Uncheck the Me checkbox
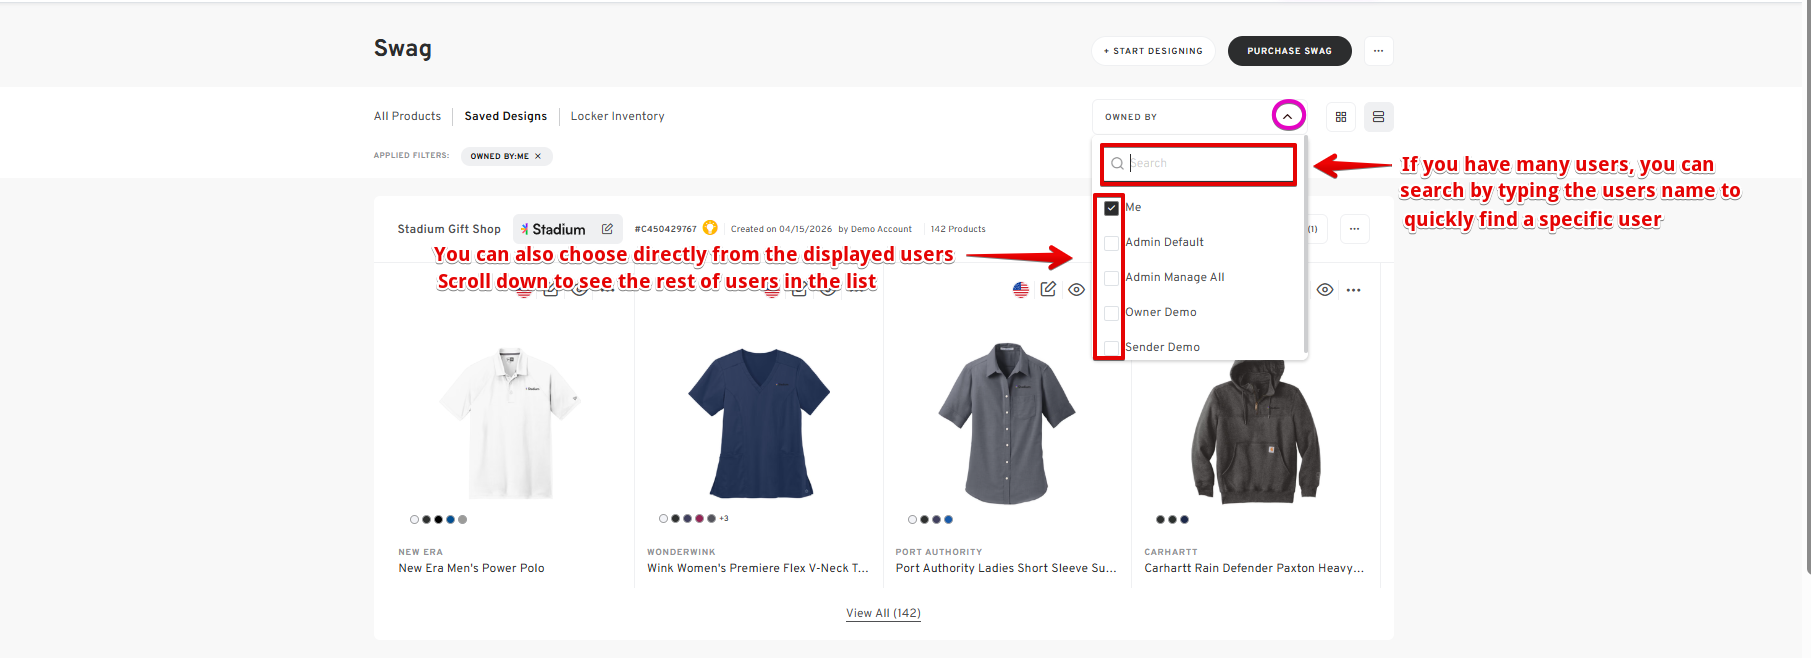This screenshot has width=1811, height=658. tap(1111, 208)
